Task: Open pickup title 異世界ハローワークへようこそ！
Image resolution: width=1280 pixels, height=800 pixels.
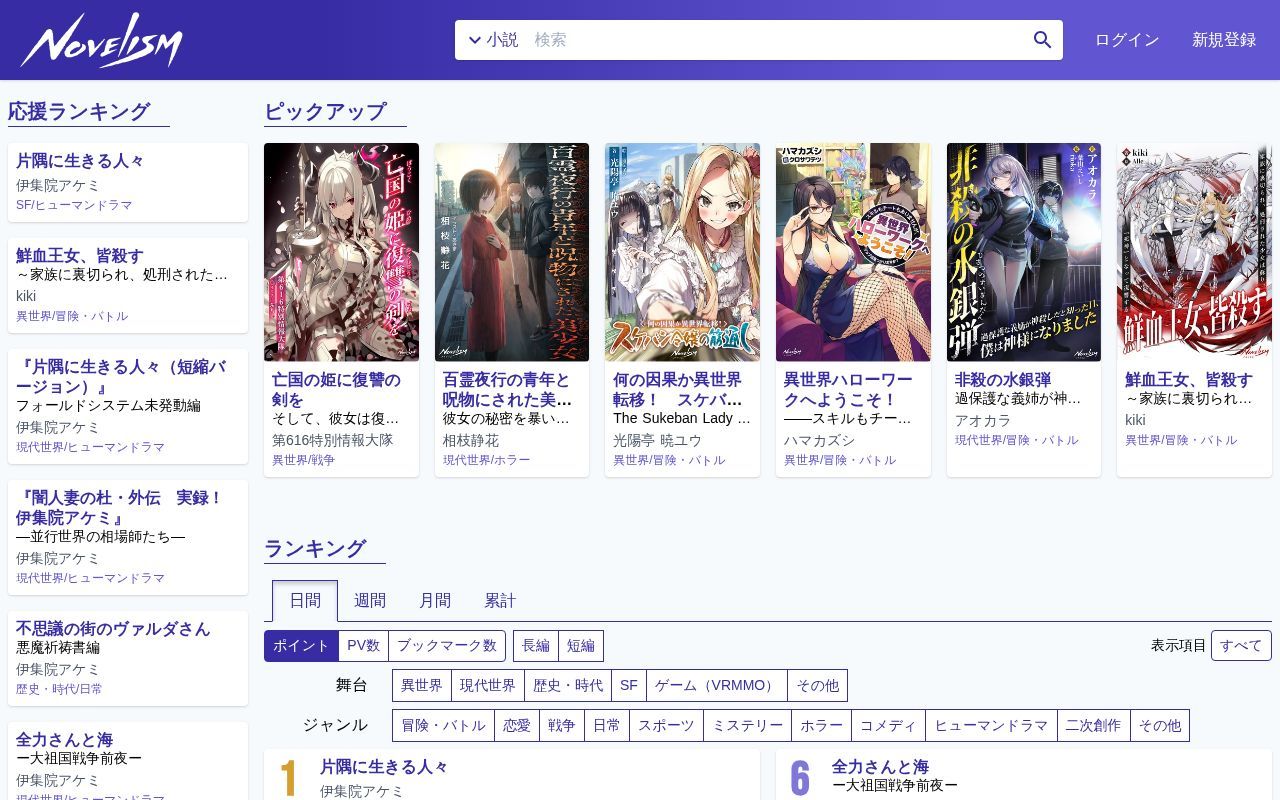Action: tap(848, 390)
